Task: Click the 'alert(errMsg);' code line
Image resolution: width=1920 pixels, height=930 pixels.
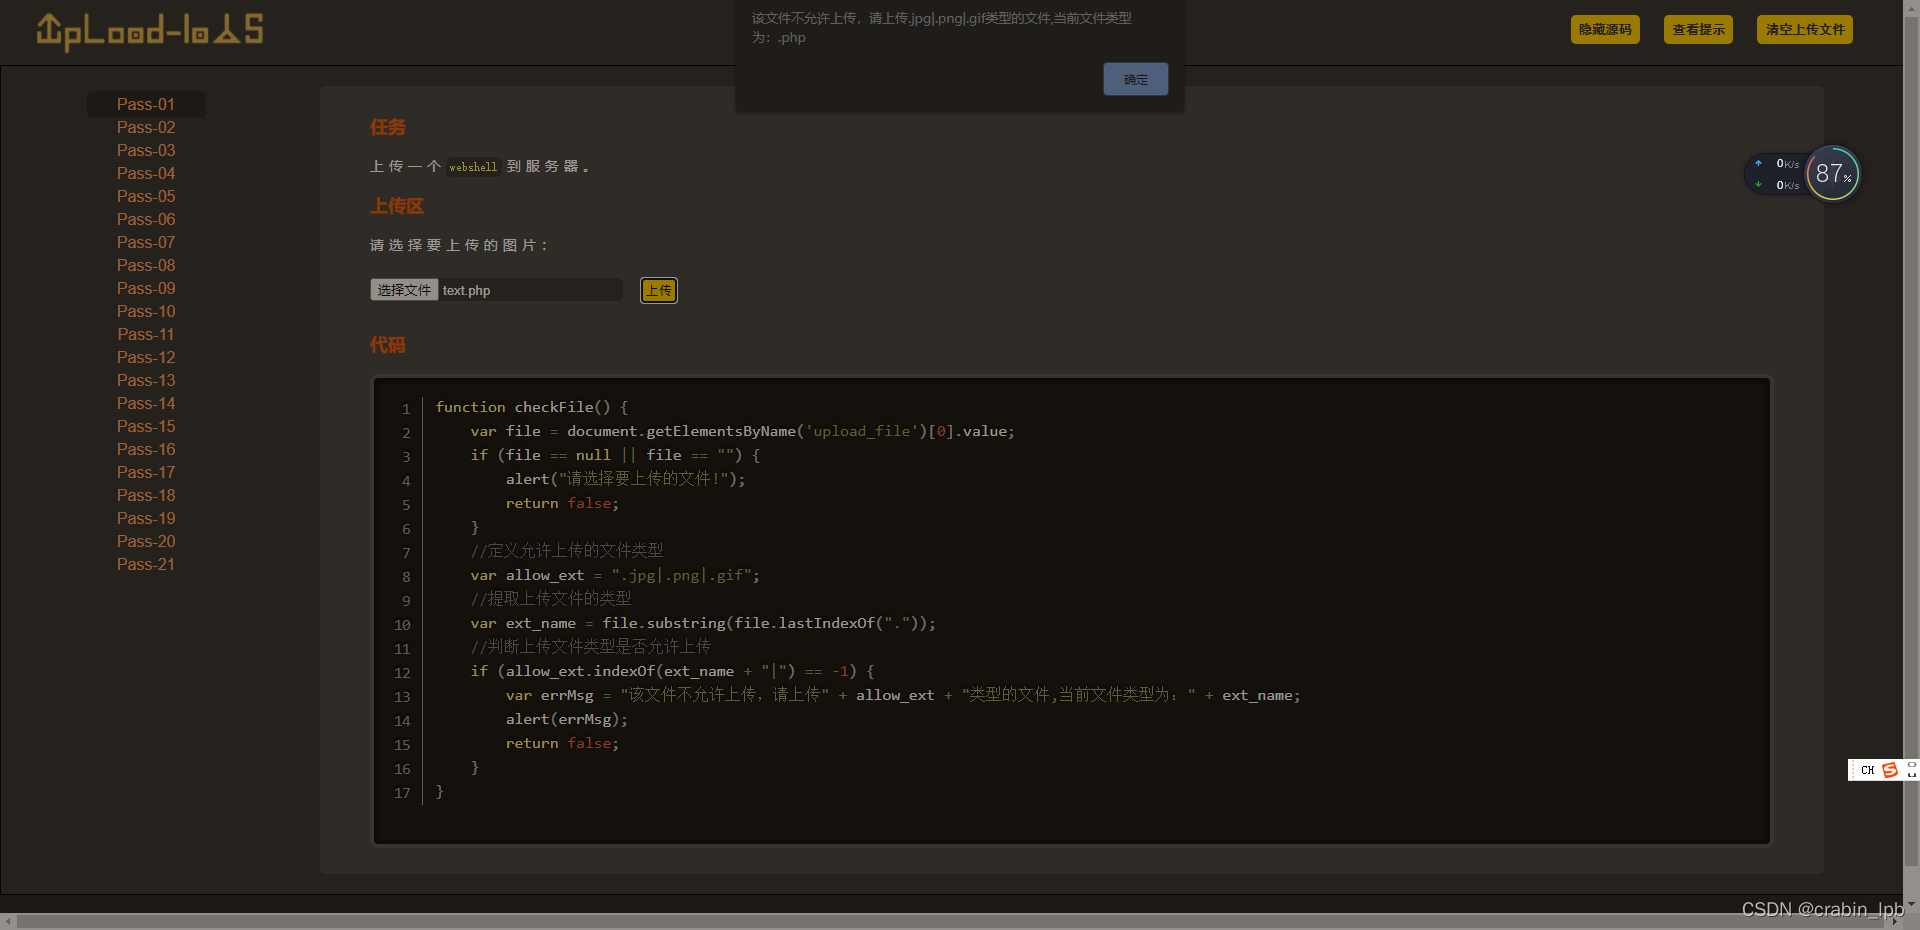Action: [567, 719]
